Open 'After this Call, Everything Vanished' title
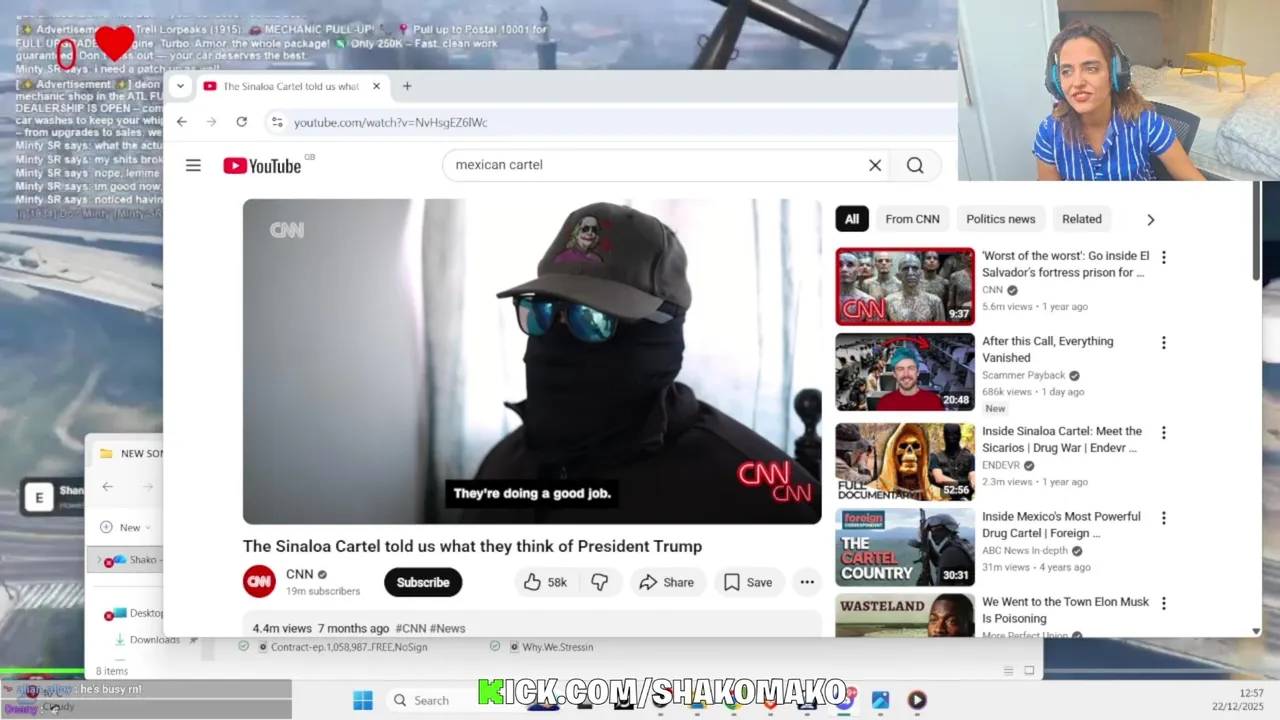The height and width of the screenshot is (720, 1280). [x=1047, y=349]
